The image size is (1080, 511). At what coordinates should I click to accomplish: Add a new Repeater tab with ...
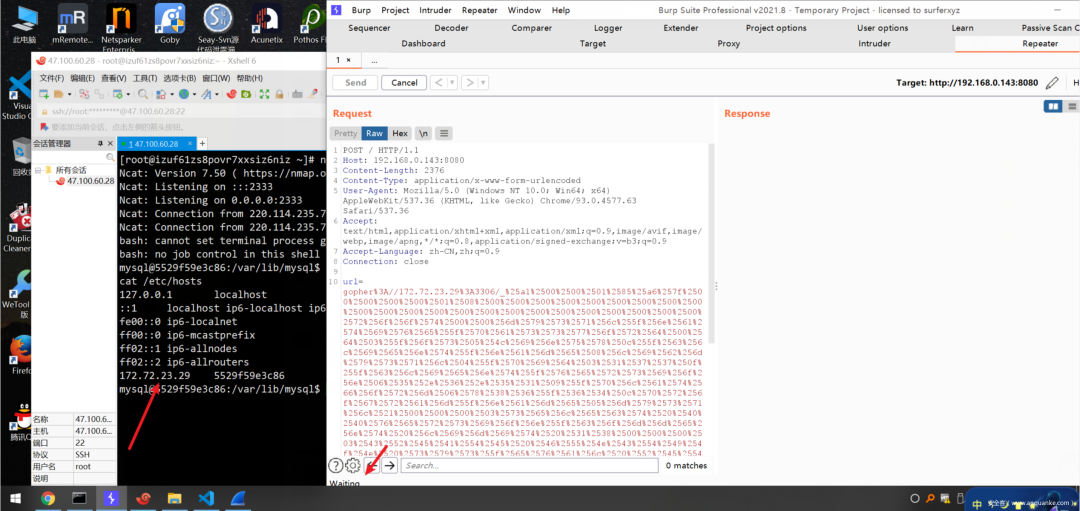point(374,60)
